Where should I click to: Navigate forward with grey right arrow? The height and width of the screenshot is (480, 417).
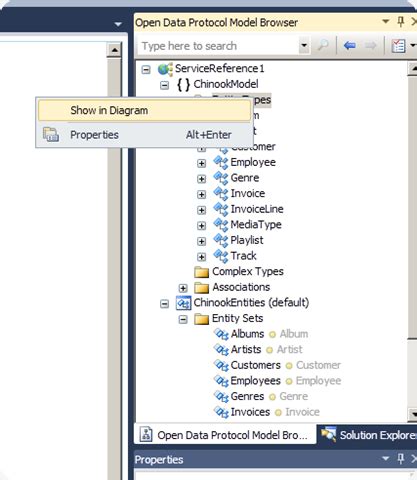(x=370, y=45)
